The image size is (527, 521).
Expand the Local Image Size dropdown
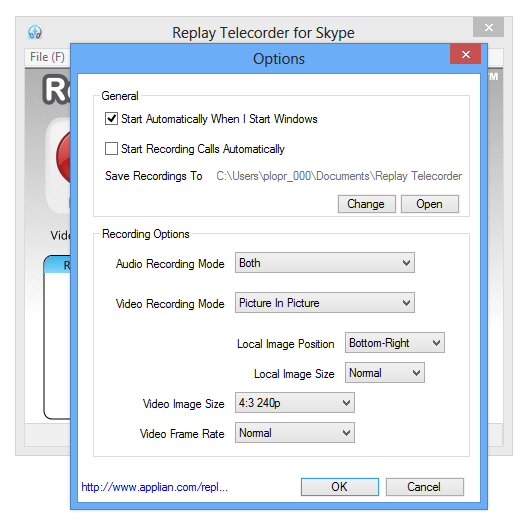click(384, 373)
